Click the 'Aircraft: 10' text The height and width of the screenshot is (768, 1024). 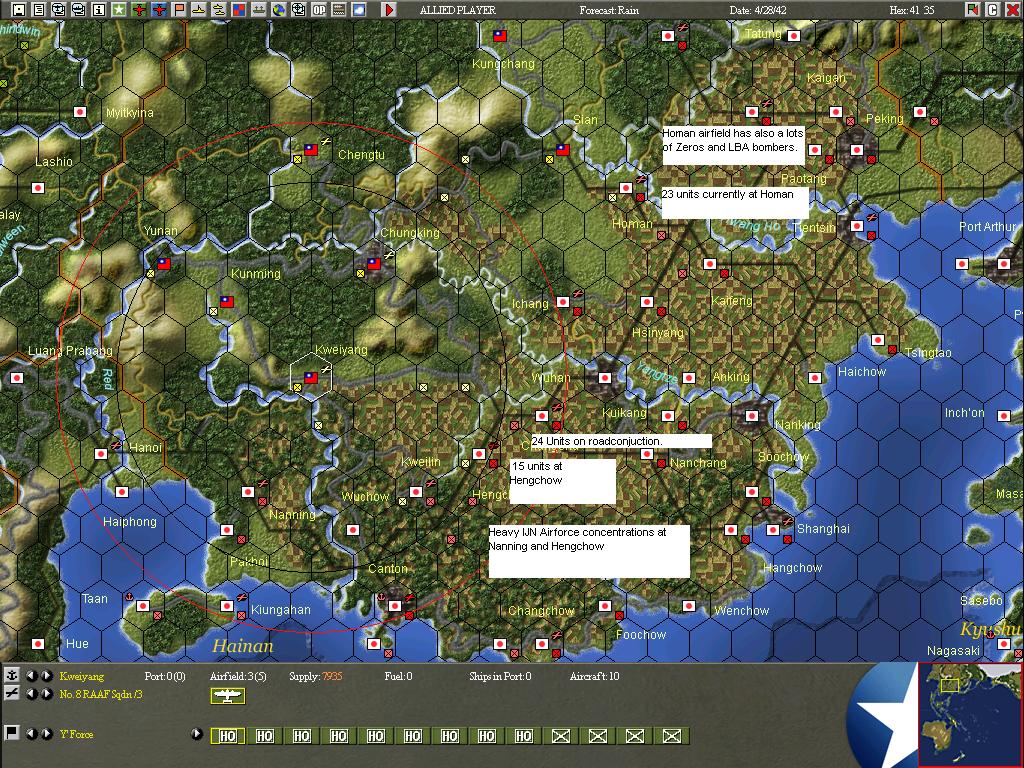tap(594, 677)
